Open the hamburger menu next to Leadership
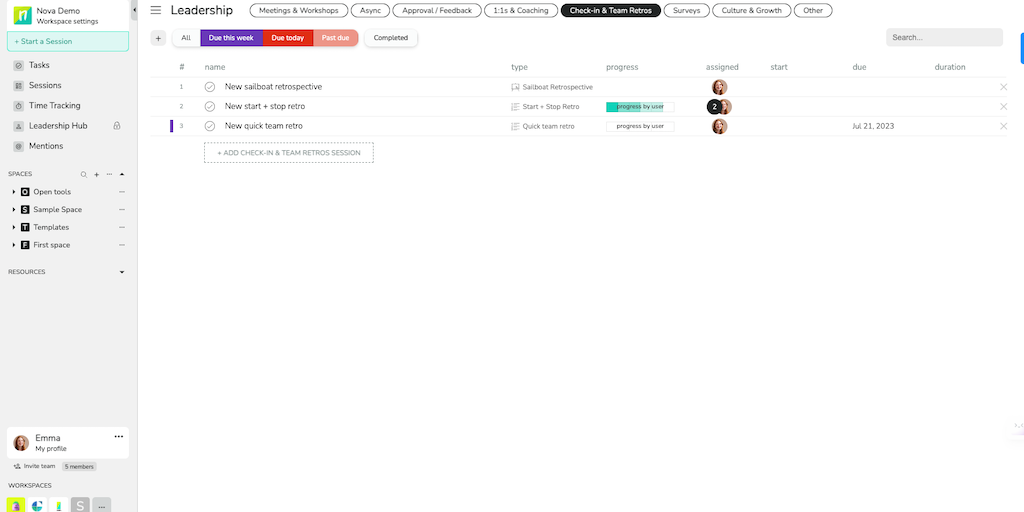This screenshot has height=512, width=1024. click(x=155, y=10)
